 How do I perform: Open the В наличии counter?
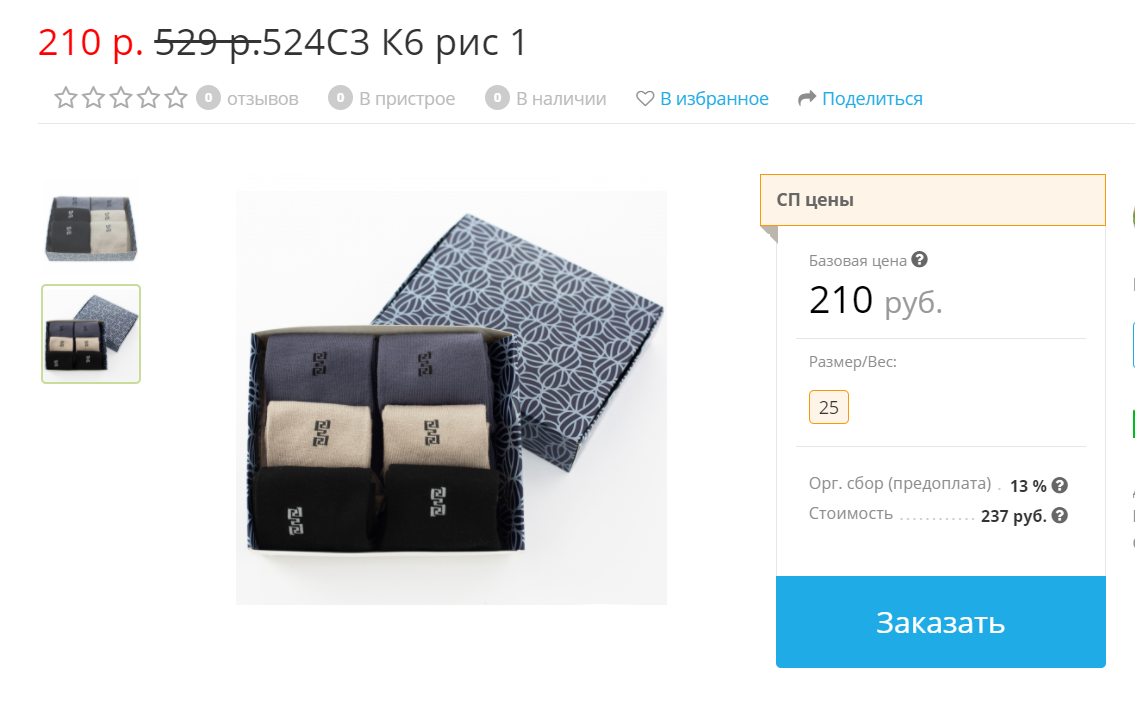coord(546,98)
